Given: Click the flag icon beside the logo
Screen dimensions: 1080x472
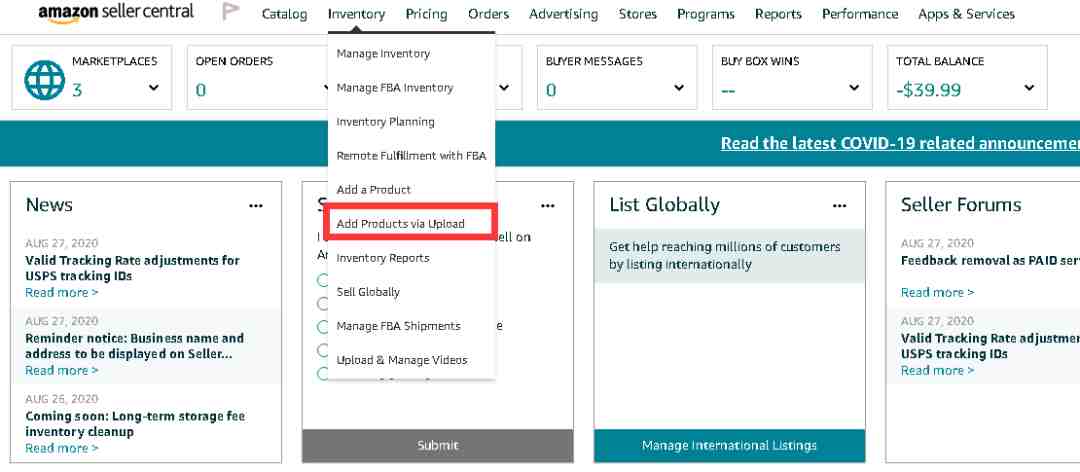Looking at the screenshot, I should (x=231, y=12).
